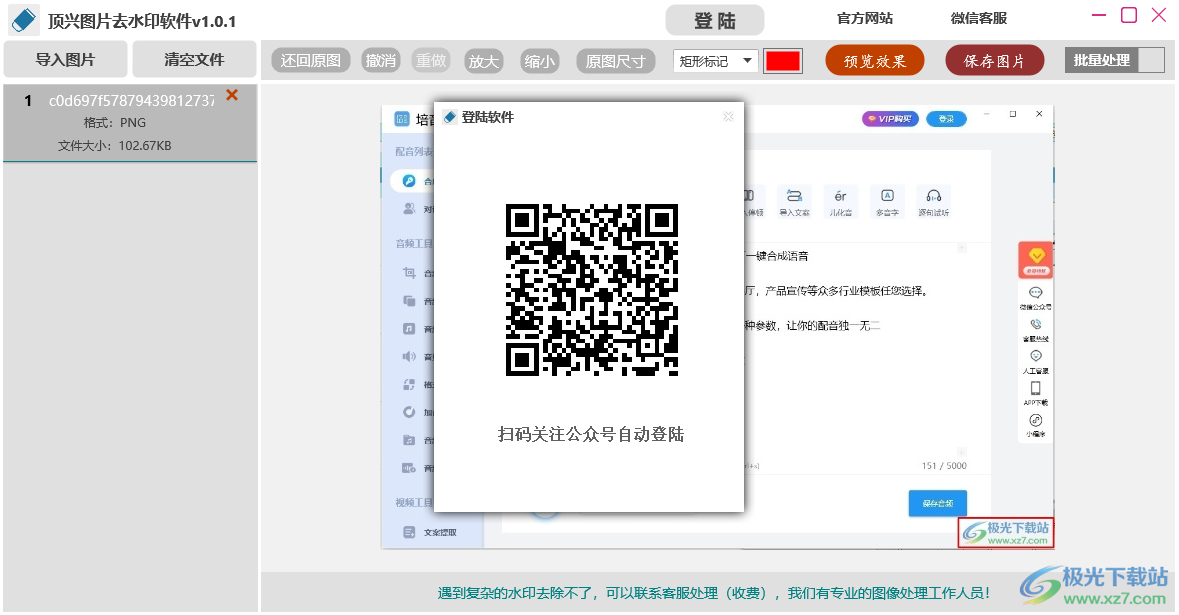The width and height of the screenshot is (1179, 615).
Task: Import a picture with 导入图片
Action: [x=65, y=59]
